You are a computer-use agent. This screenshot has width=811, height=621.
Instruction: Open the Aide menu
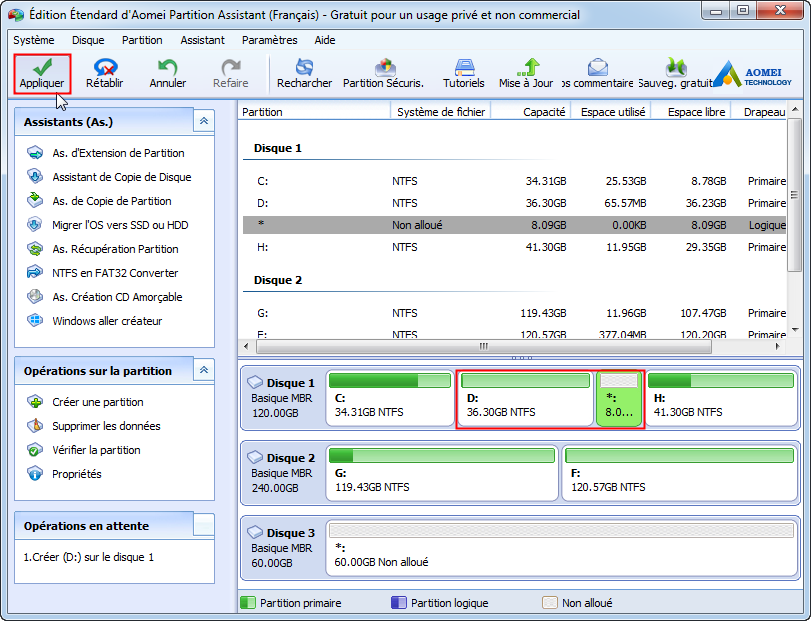click(x=325, y=40)
